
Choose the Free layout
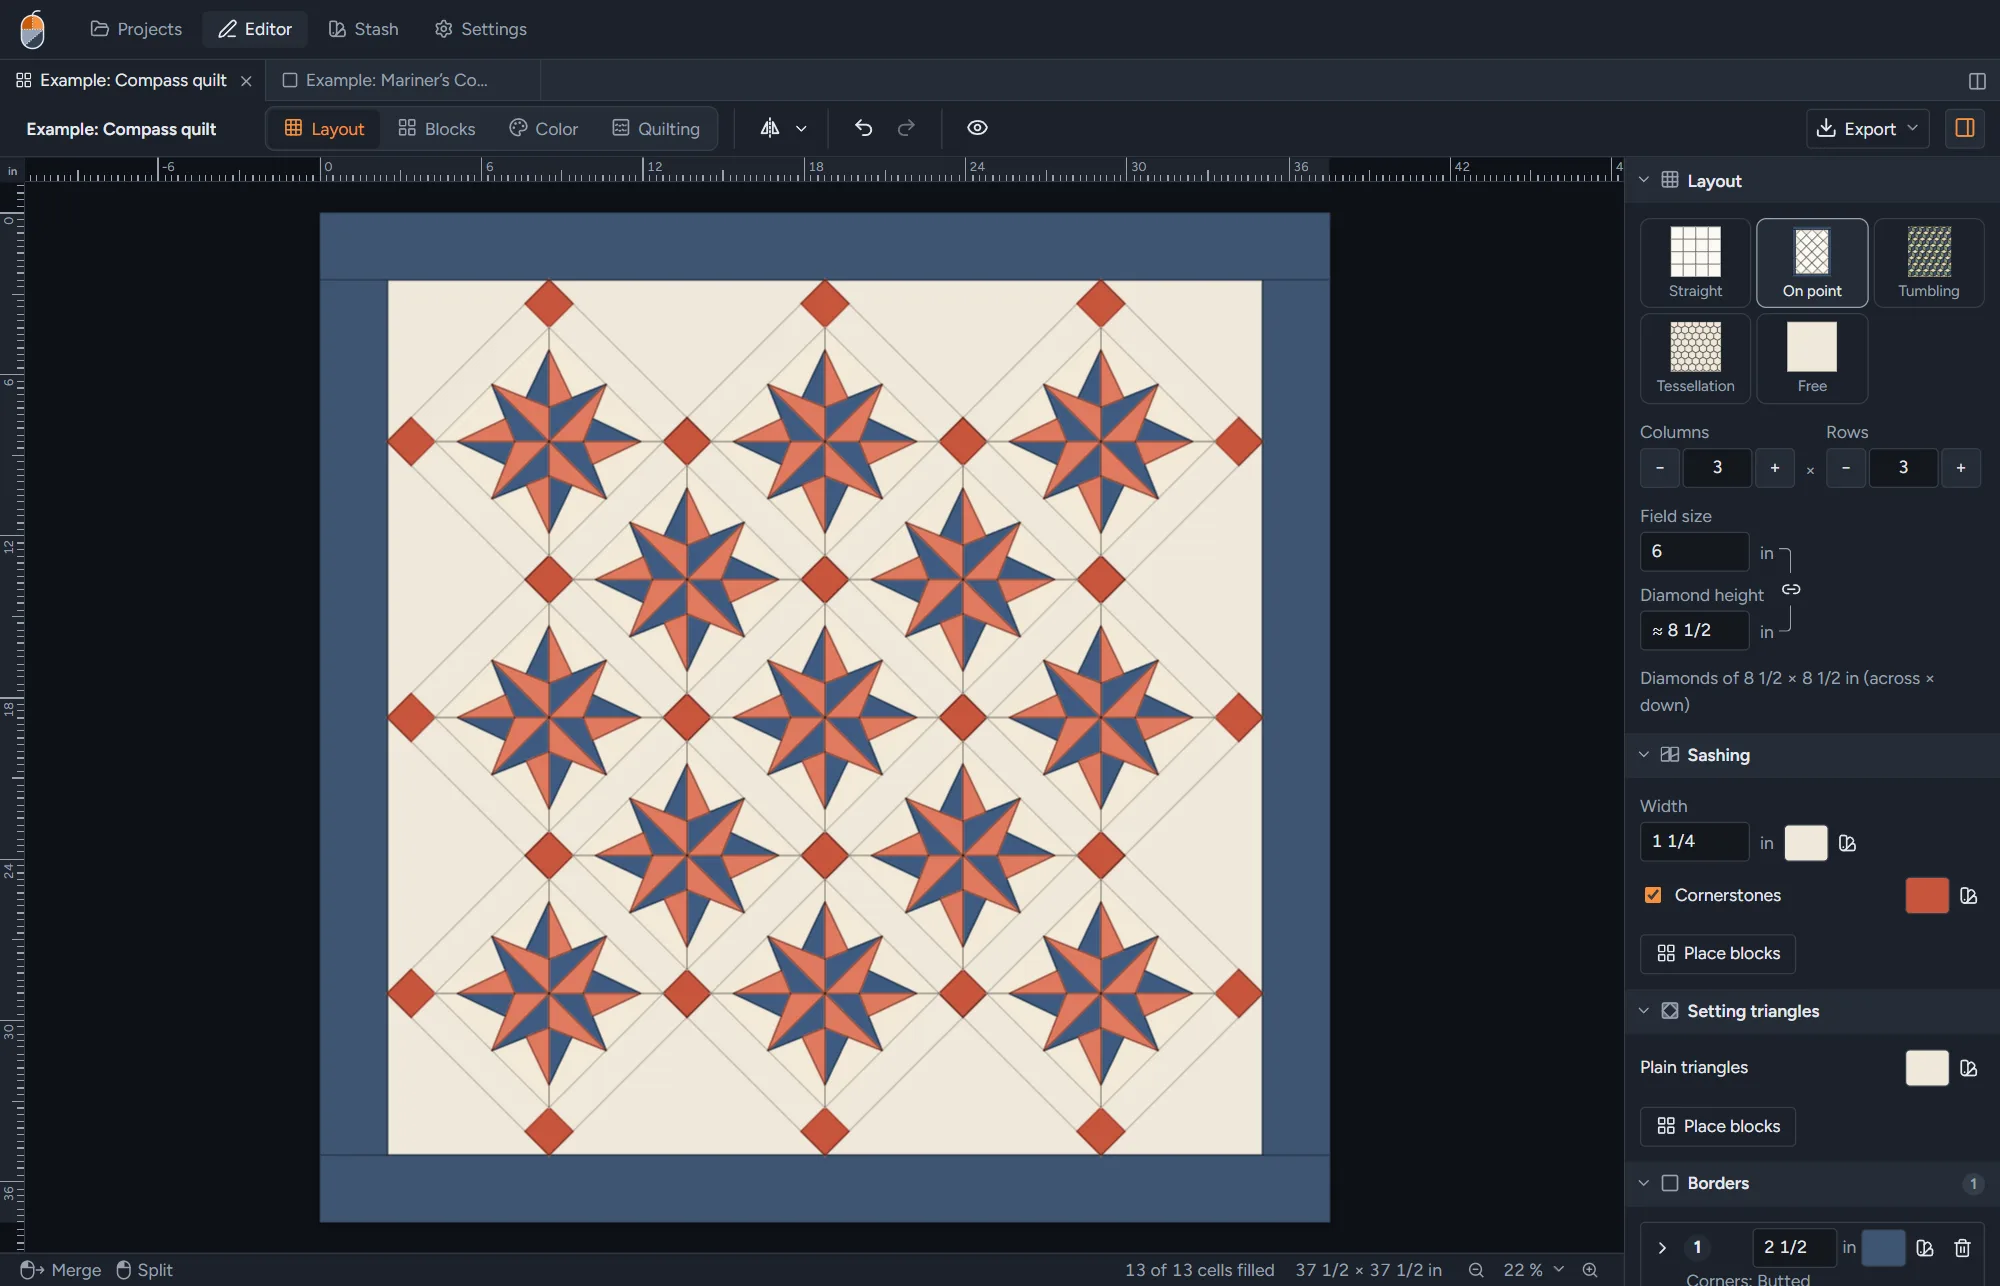[x=1812, y=358]
